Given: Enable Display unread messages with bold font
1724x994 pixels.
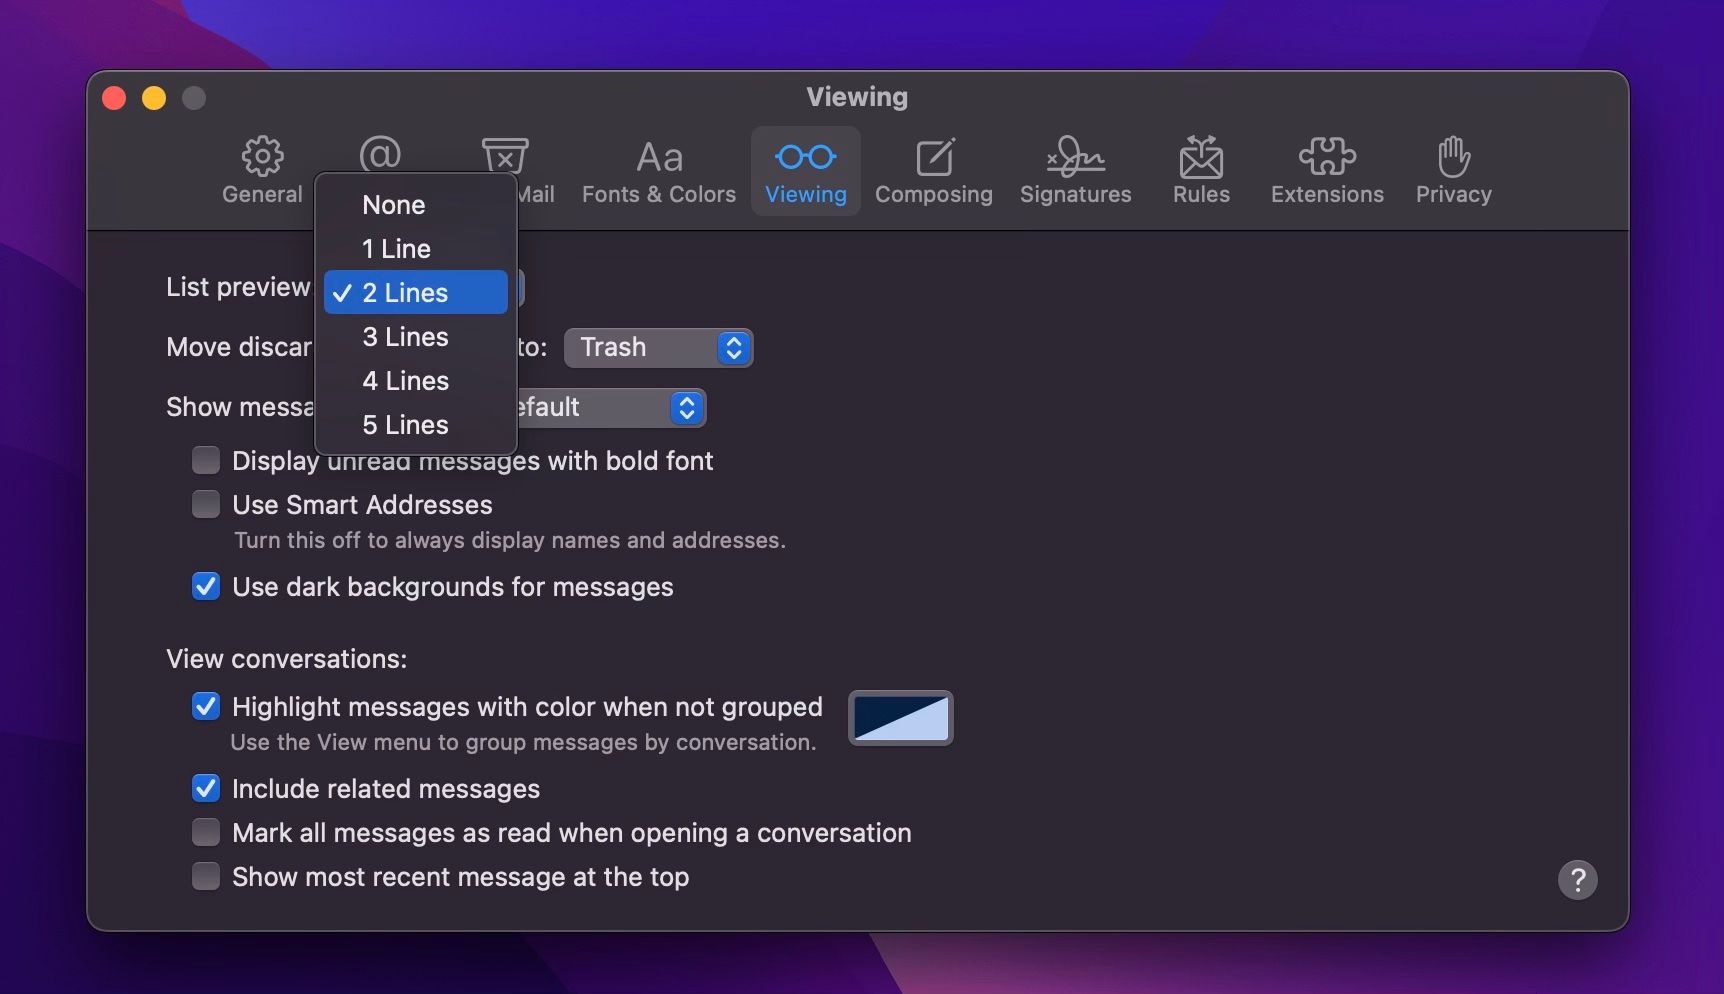Looking at the screenshot, I should (x=205, y=459).
